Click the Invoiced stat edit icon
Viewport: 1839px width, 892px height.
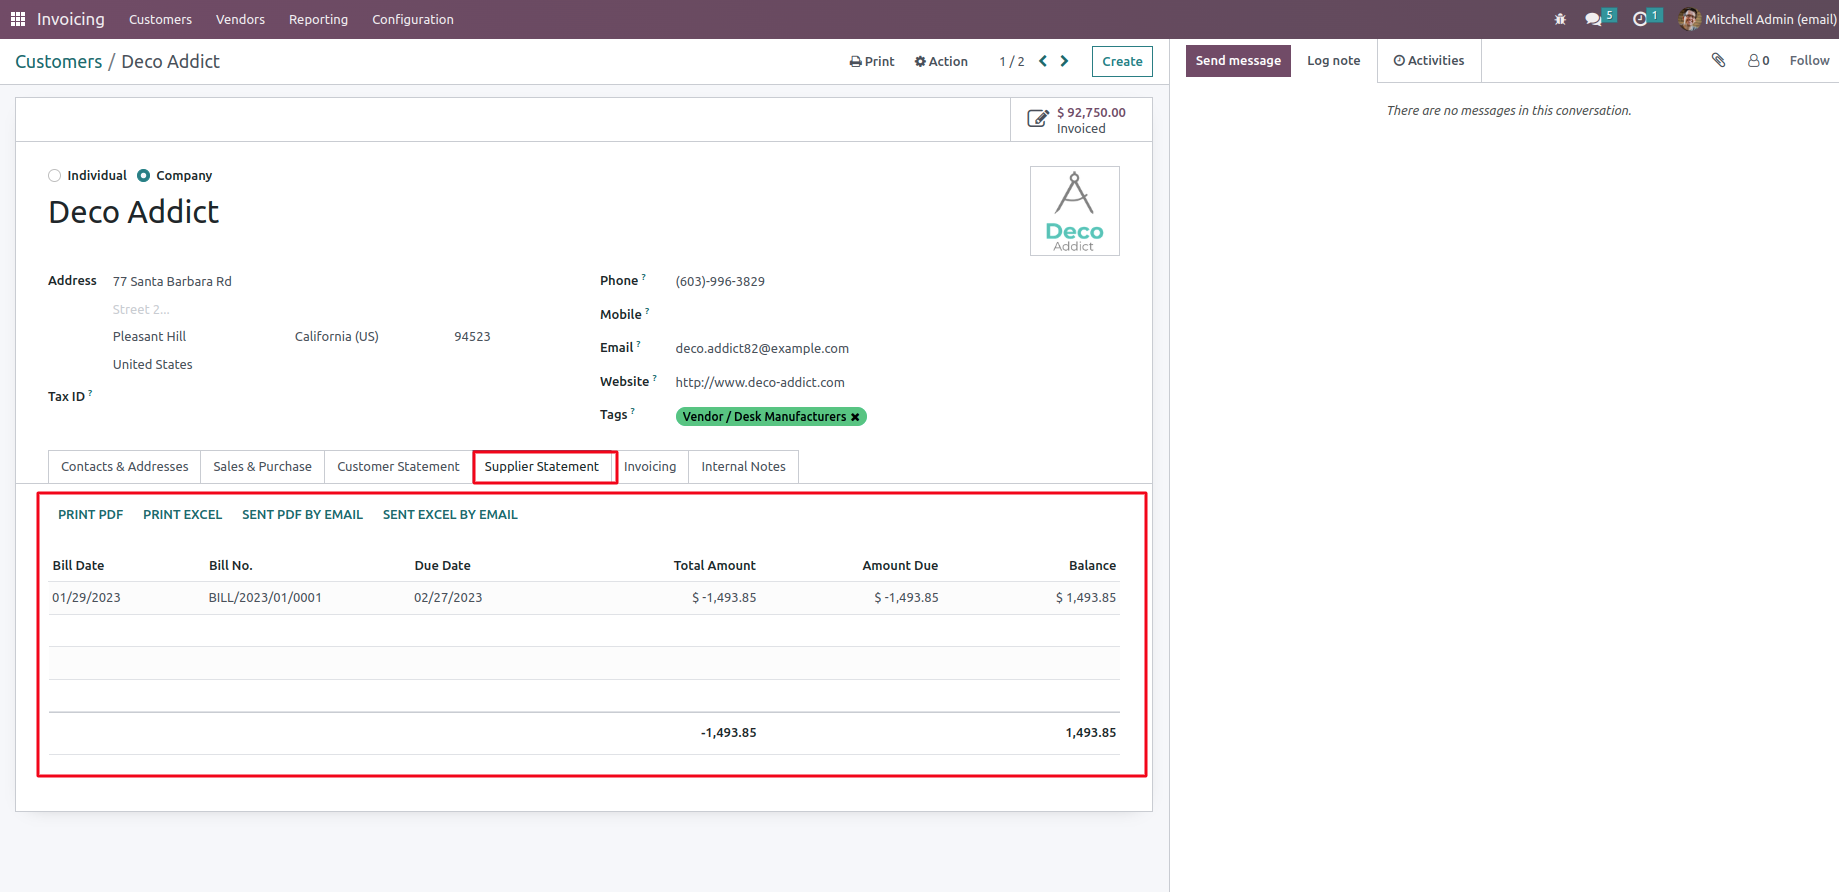[x=1038, y=119]
